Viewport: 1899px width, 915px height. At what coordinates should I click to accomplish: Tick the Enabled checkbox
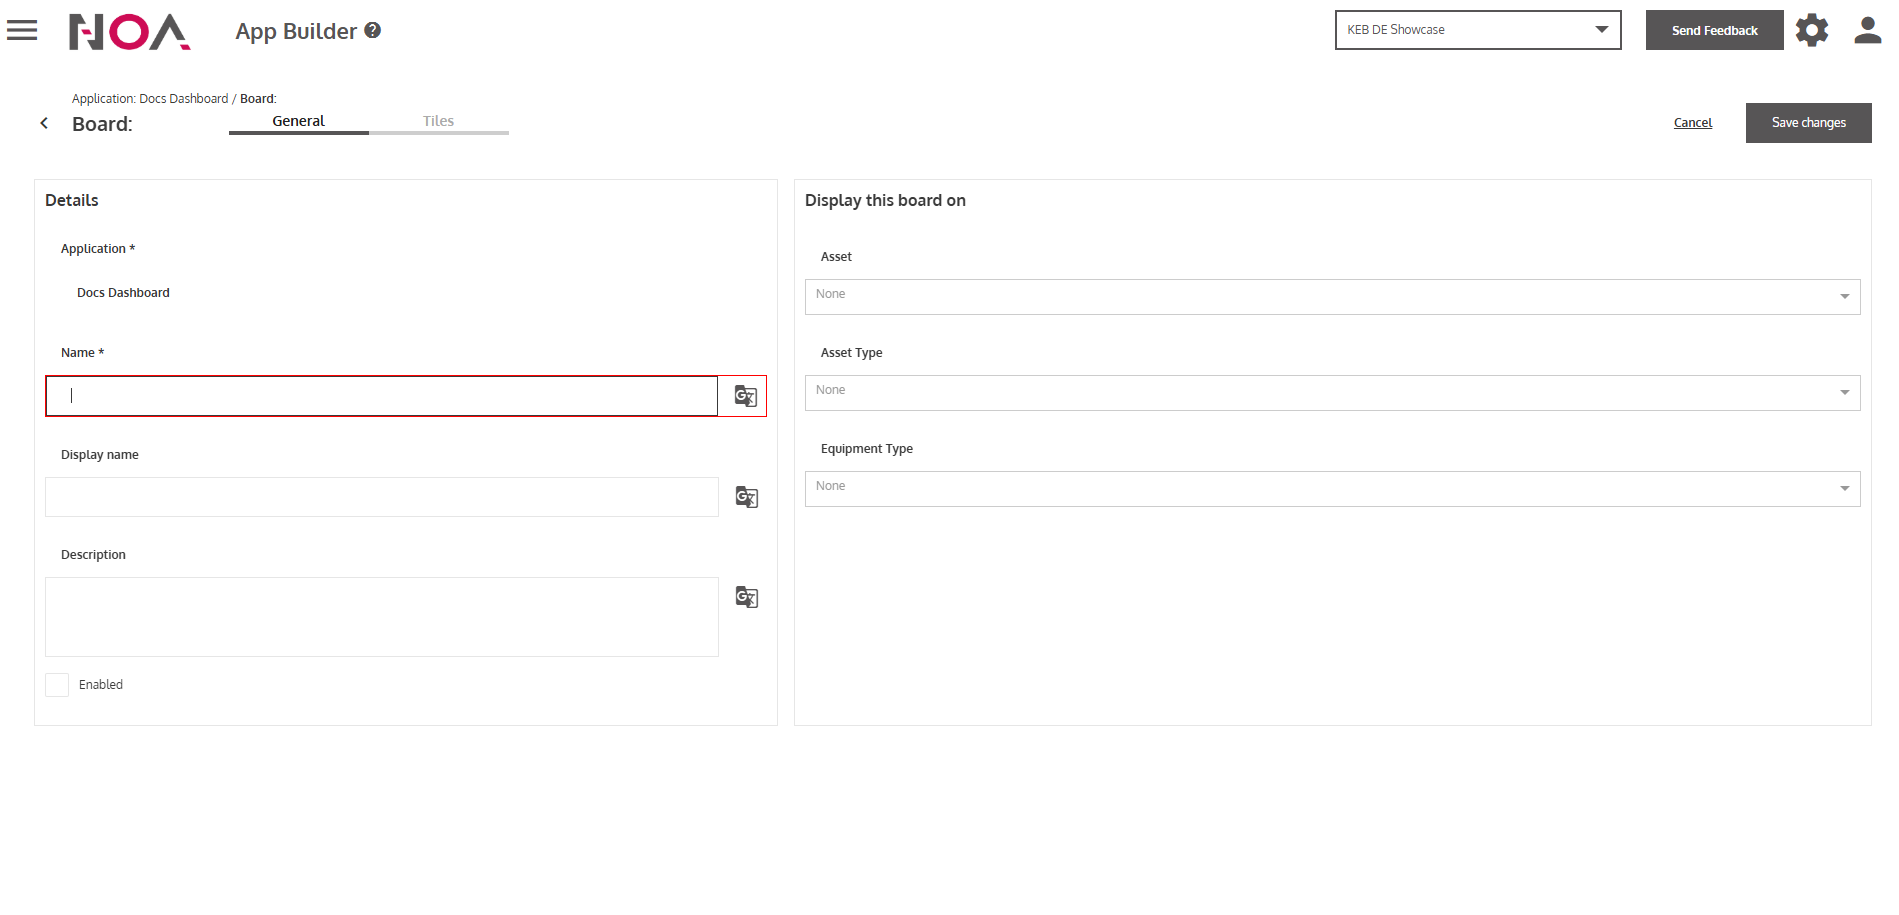57,685
